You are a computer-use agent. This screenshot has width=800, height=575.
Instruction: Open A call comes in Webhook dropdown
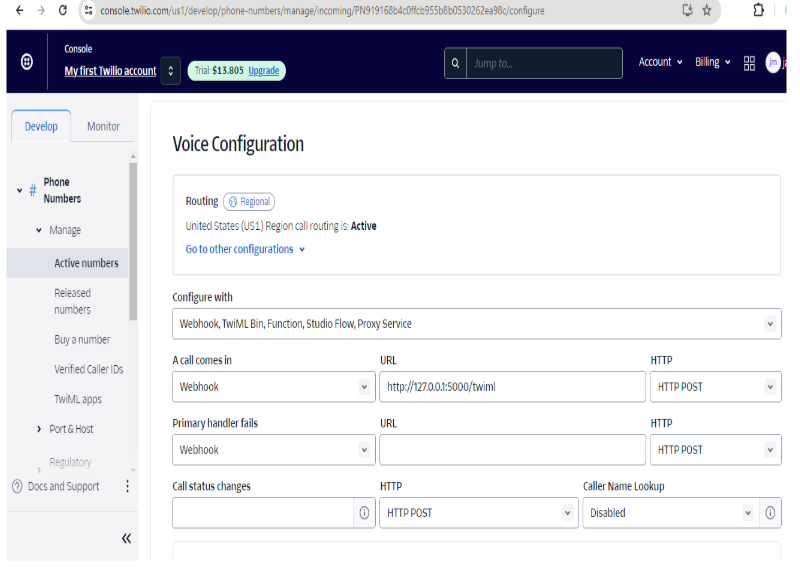click(273, 387)
